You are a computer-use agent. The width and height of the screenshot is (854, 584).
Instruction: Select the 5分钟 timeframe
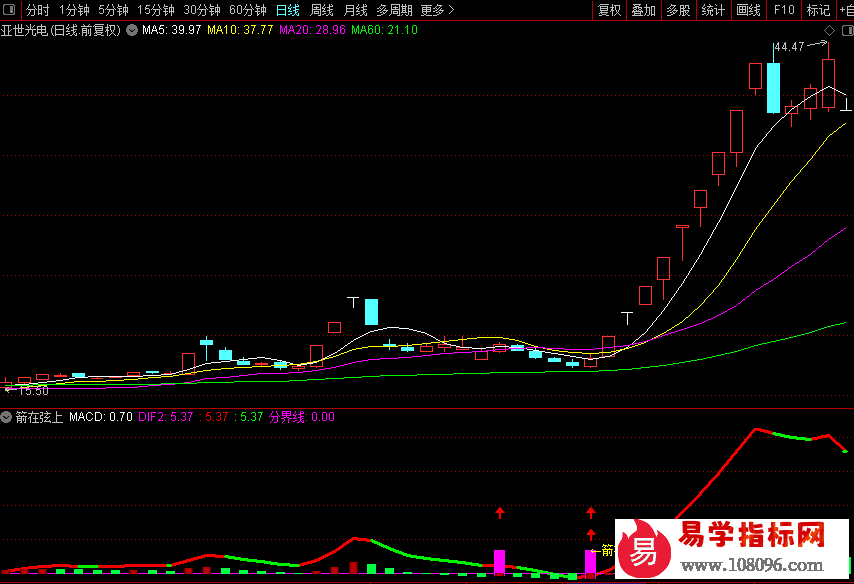click(113, 10)
